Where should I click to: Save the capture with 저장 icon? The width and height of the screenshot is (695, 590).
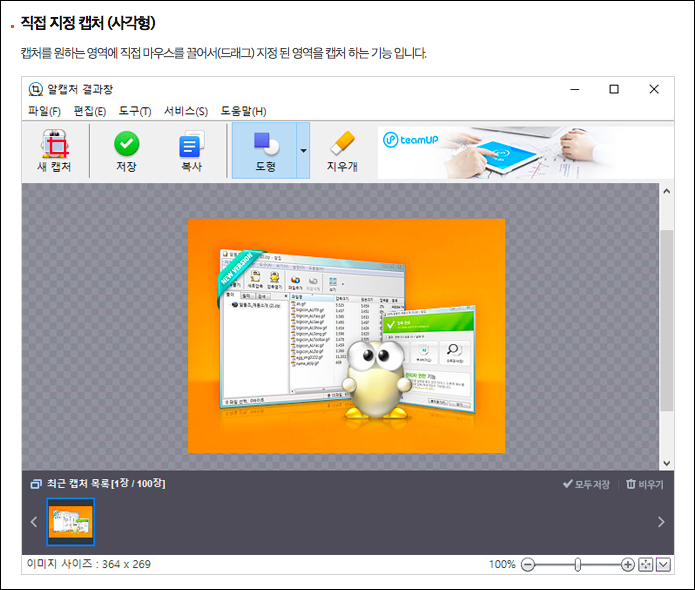pos(126,151)
